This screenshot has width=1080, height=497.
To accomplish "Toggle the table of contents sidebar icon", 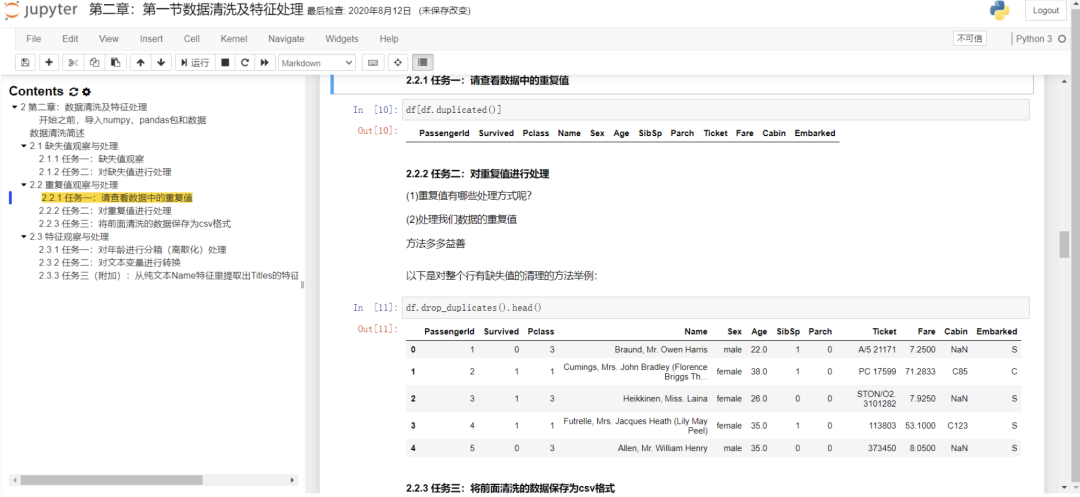I will [x=422, y=63].
